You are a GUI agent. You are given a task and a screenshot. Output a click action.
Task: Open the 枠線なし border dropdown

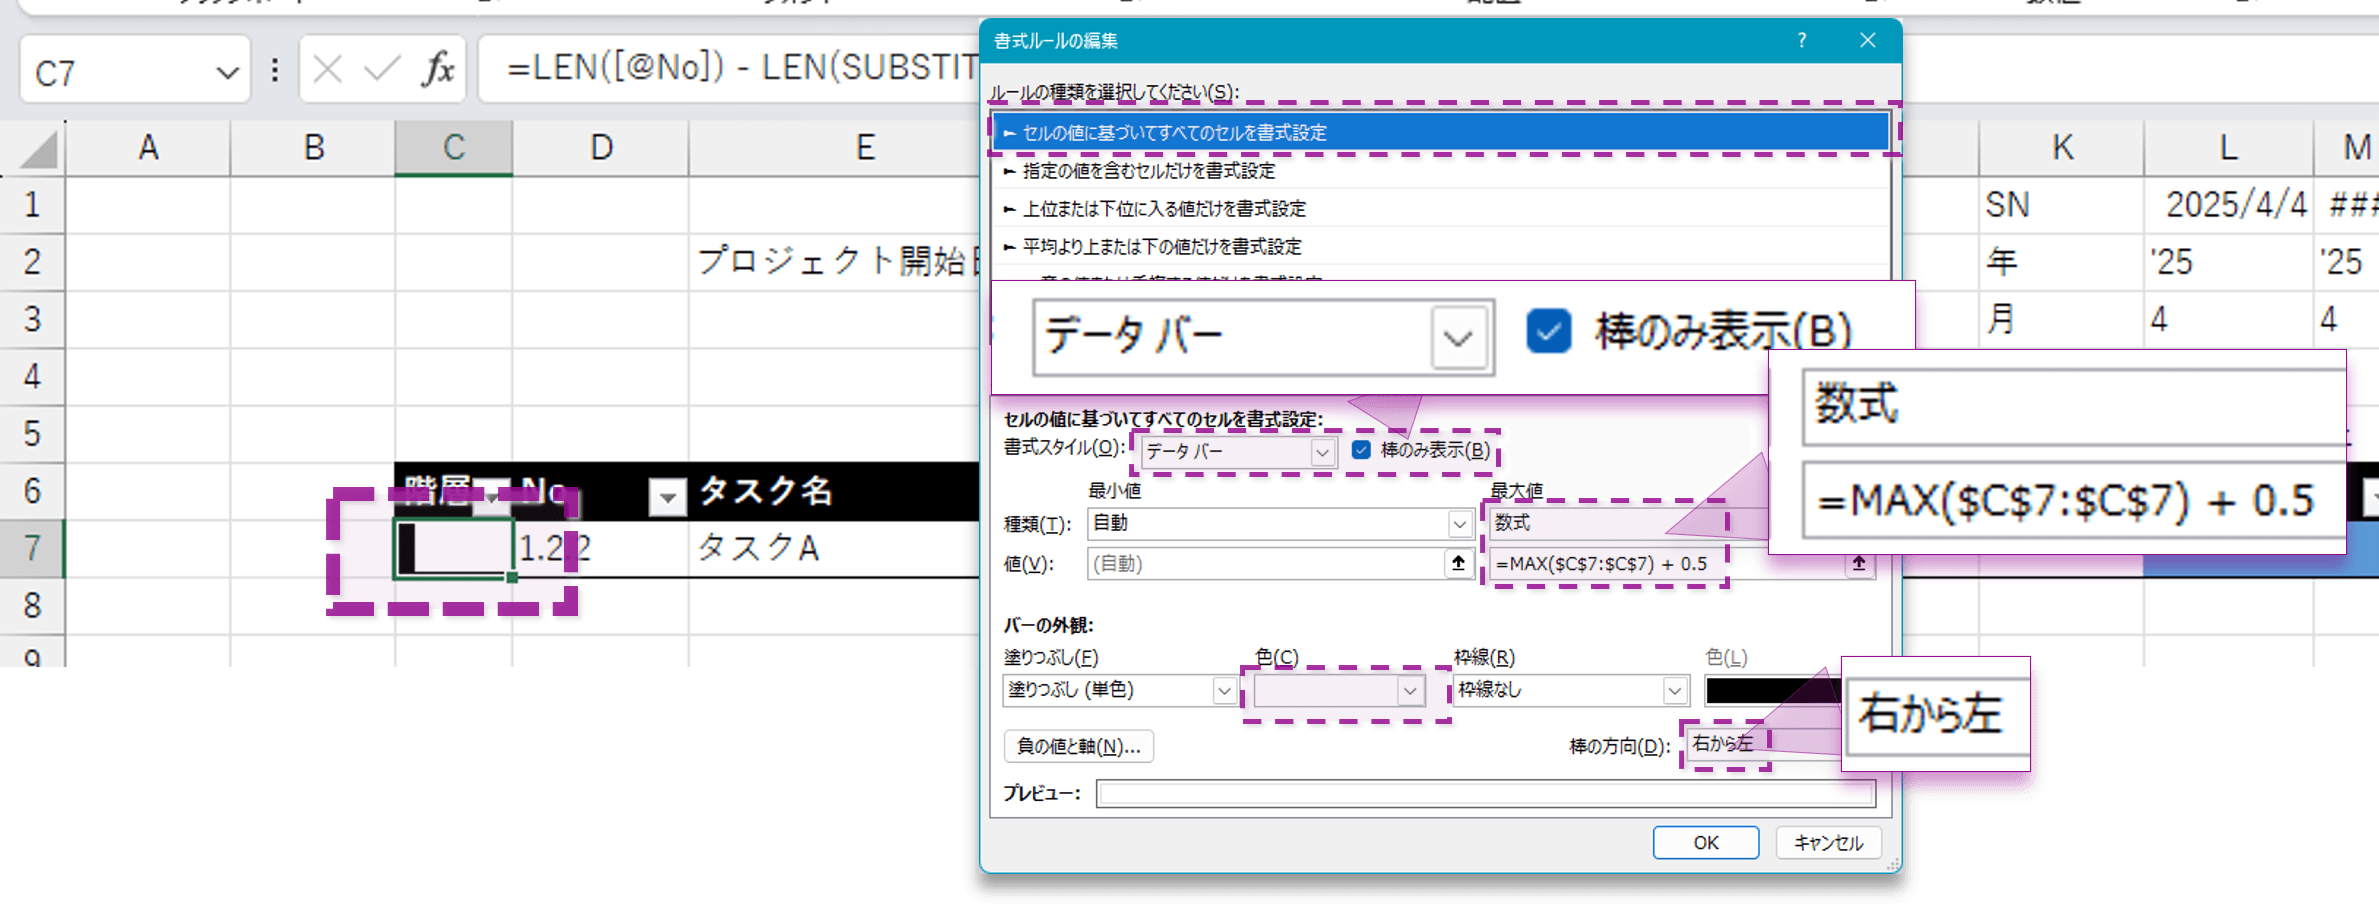[x=1673, y=690]
